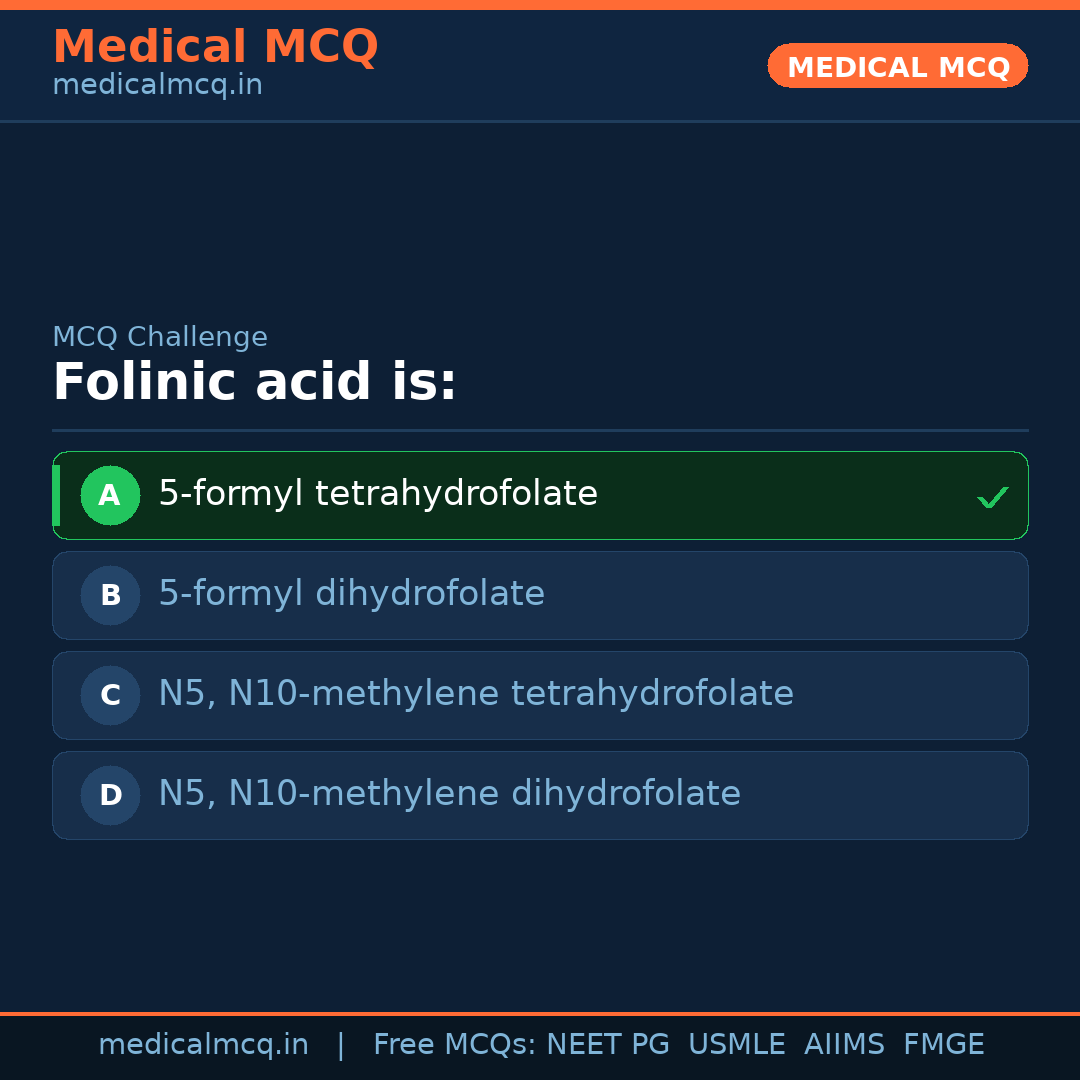The height and width of the screenshot is (1080, 1080).
Task: Visit medicalmcq.in link under header title
Action: click(x=157, y=85)
